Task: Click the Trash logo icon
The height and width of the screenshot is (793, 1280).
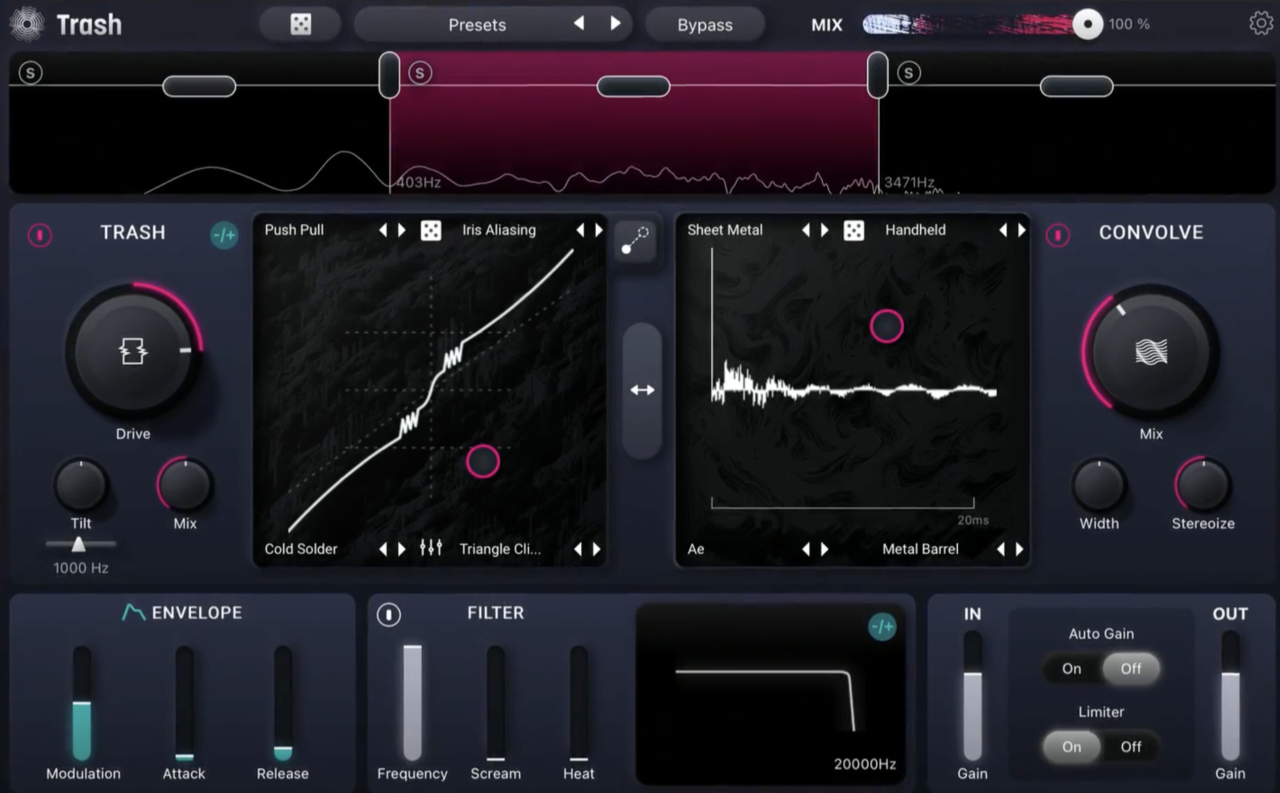Action: tap(27, 24)
